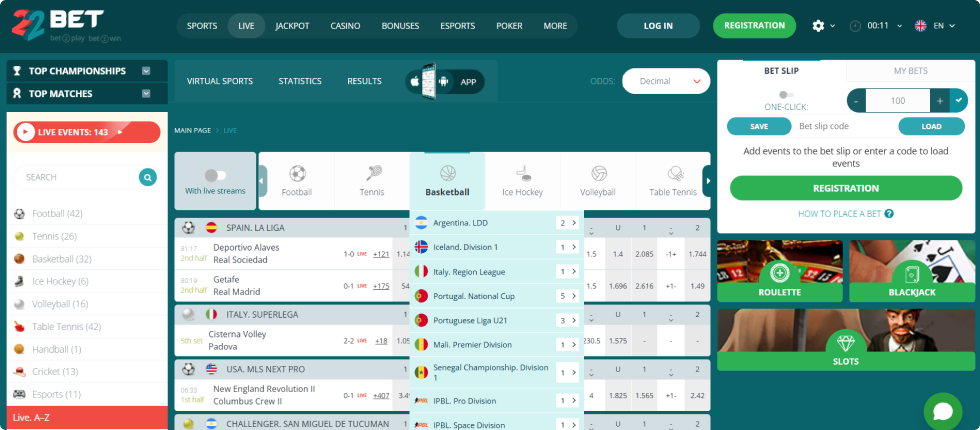Select the Ice Hockey icon in sports carousel
980x430 pixels.
coord(523,173)
